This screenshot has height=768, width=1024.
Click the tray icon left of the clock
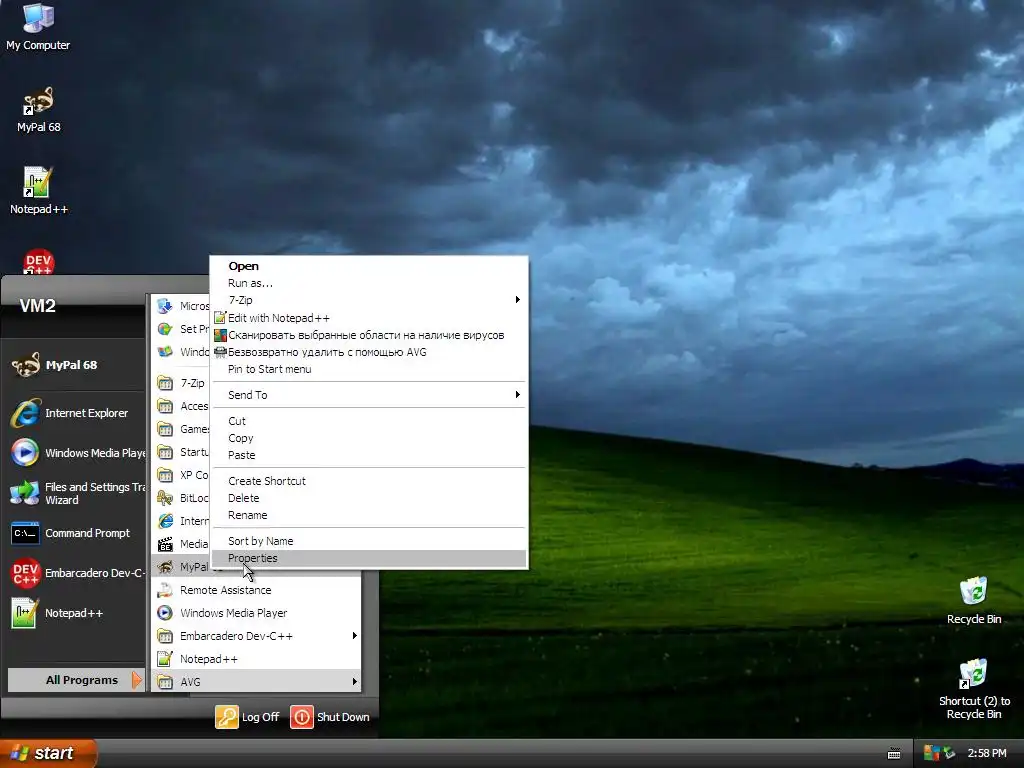pos(949,753)
